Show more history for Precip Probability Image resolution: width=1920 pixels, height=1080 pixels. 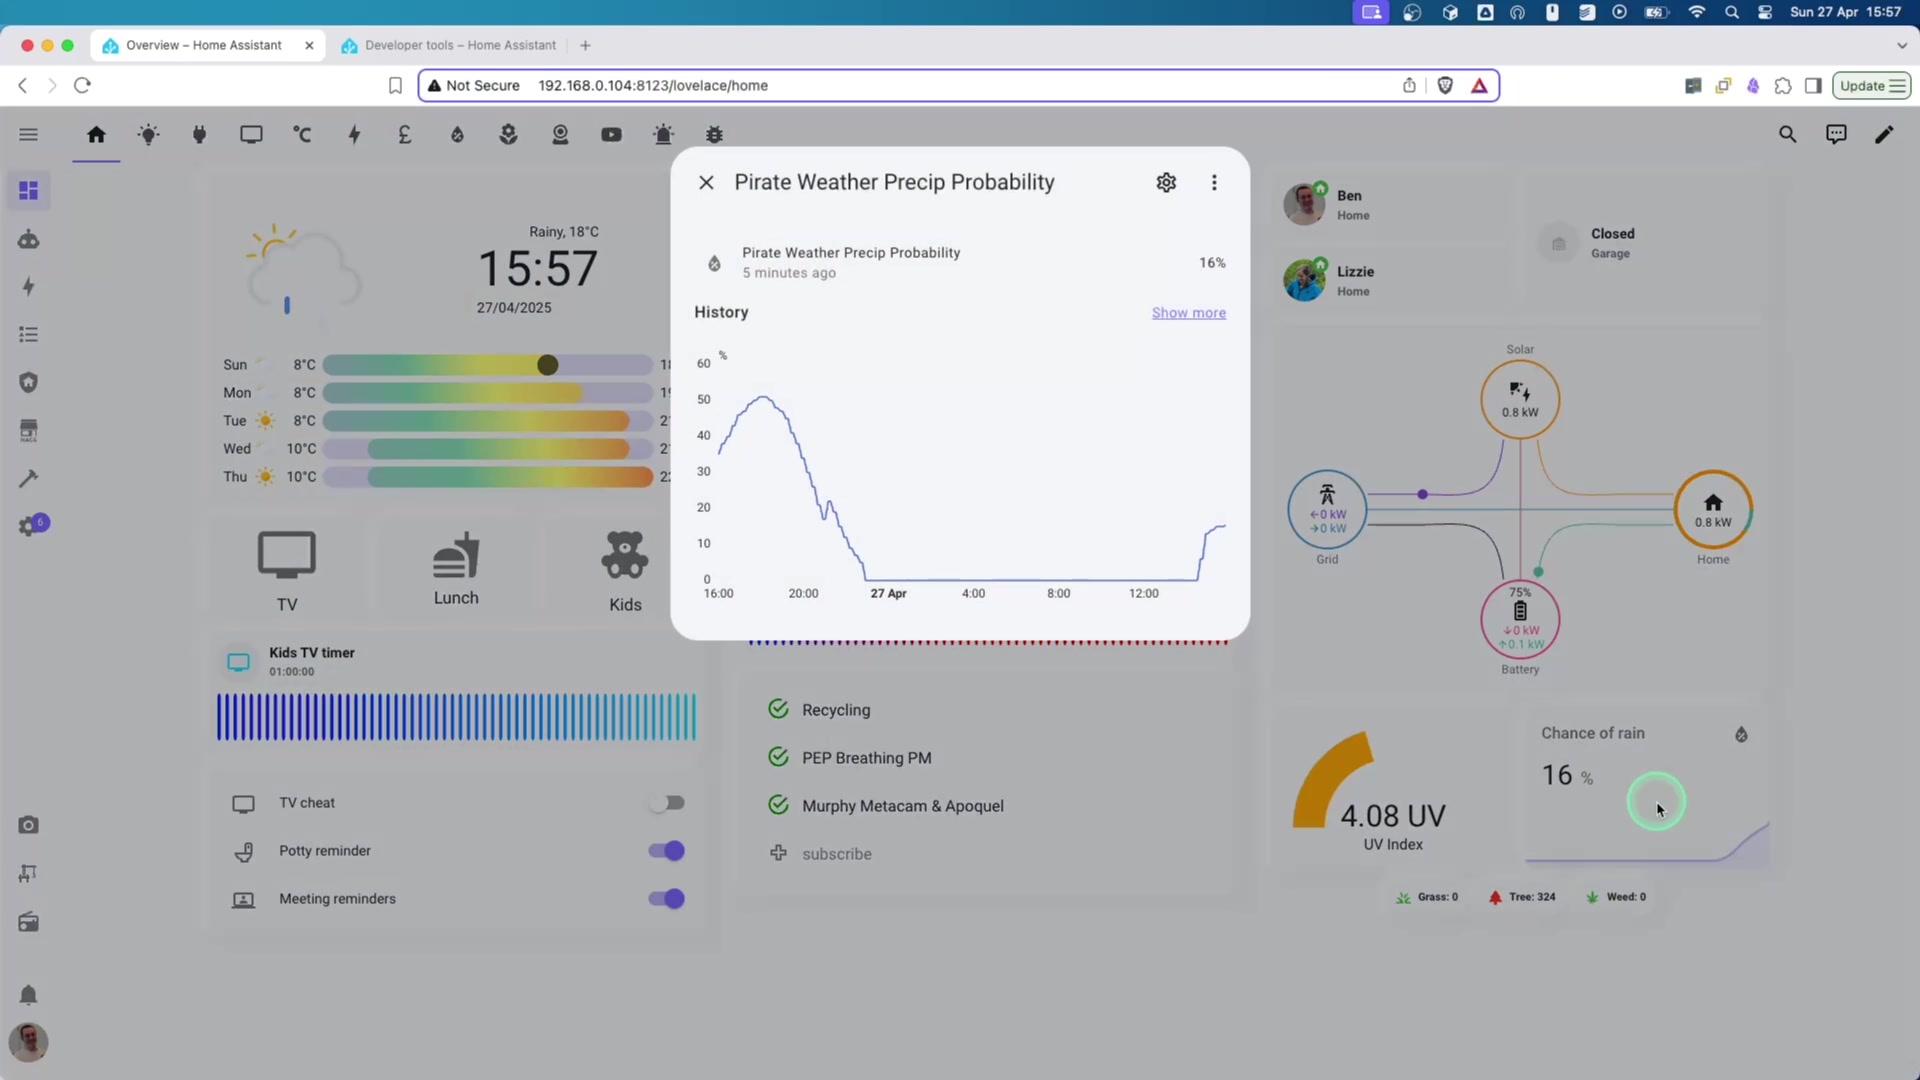1189,312
